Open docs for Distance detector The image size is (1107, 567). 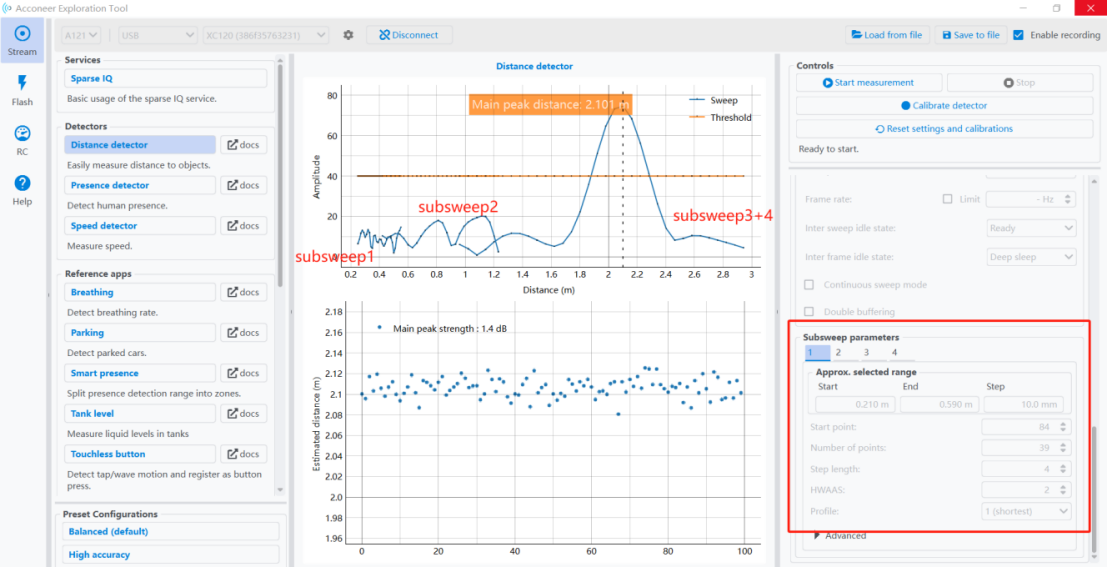[x=244, y=145]
